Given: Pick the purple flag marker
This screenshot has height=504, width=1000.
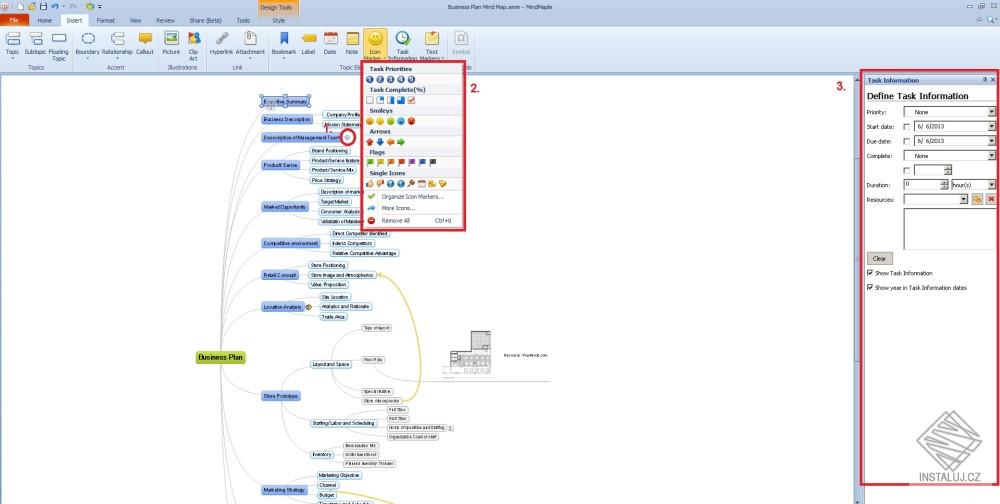Looking at the screenshot, I should coord(411,163).
